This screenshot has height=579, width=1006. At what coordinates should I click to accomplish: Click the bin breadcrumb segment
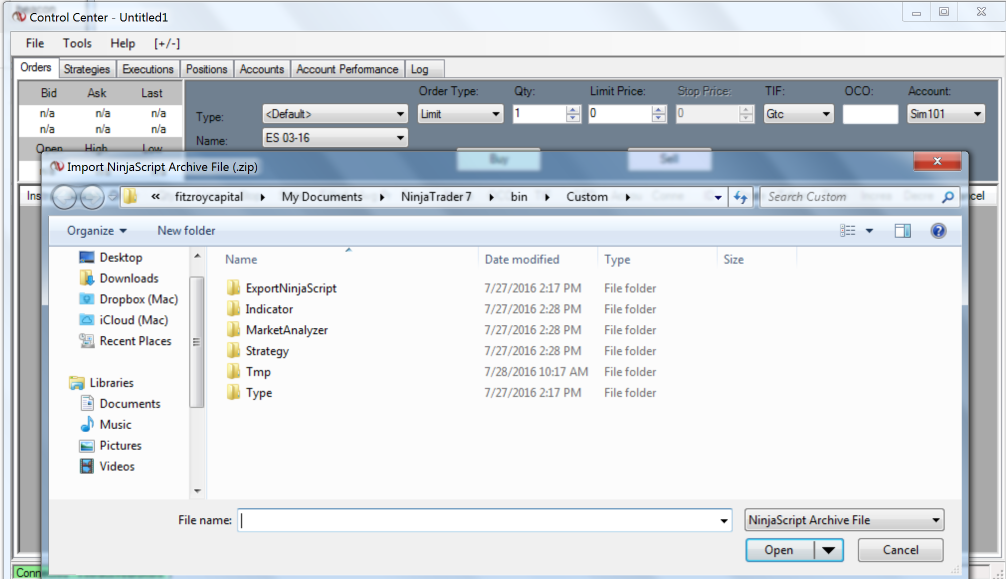coord(519,197)
